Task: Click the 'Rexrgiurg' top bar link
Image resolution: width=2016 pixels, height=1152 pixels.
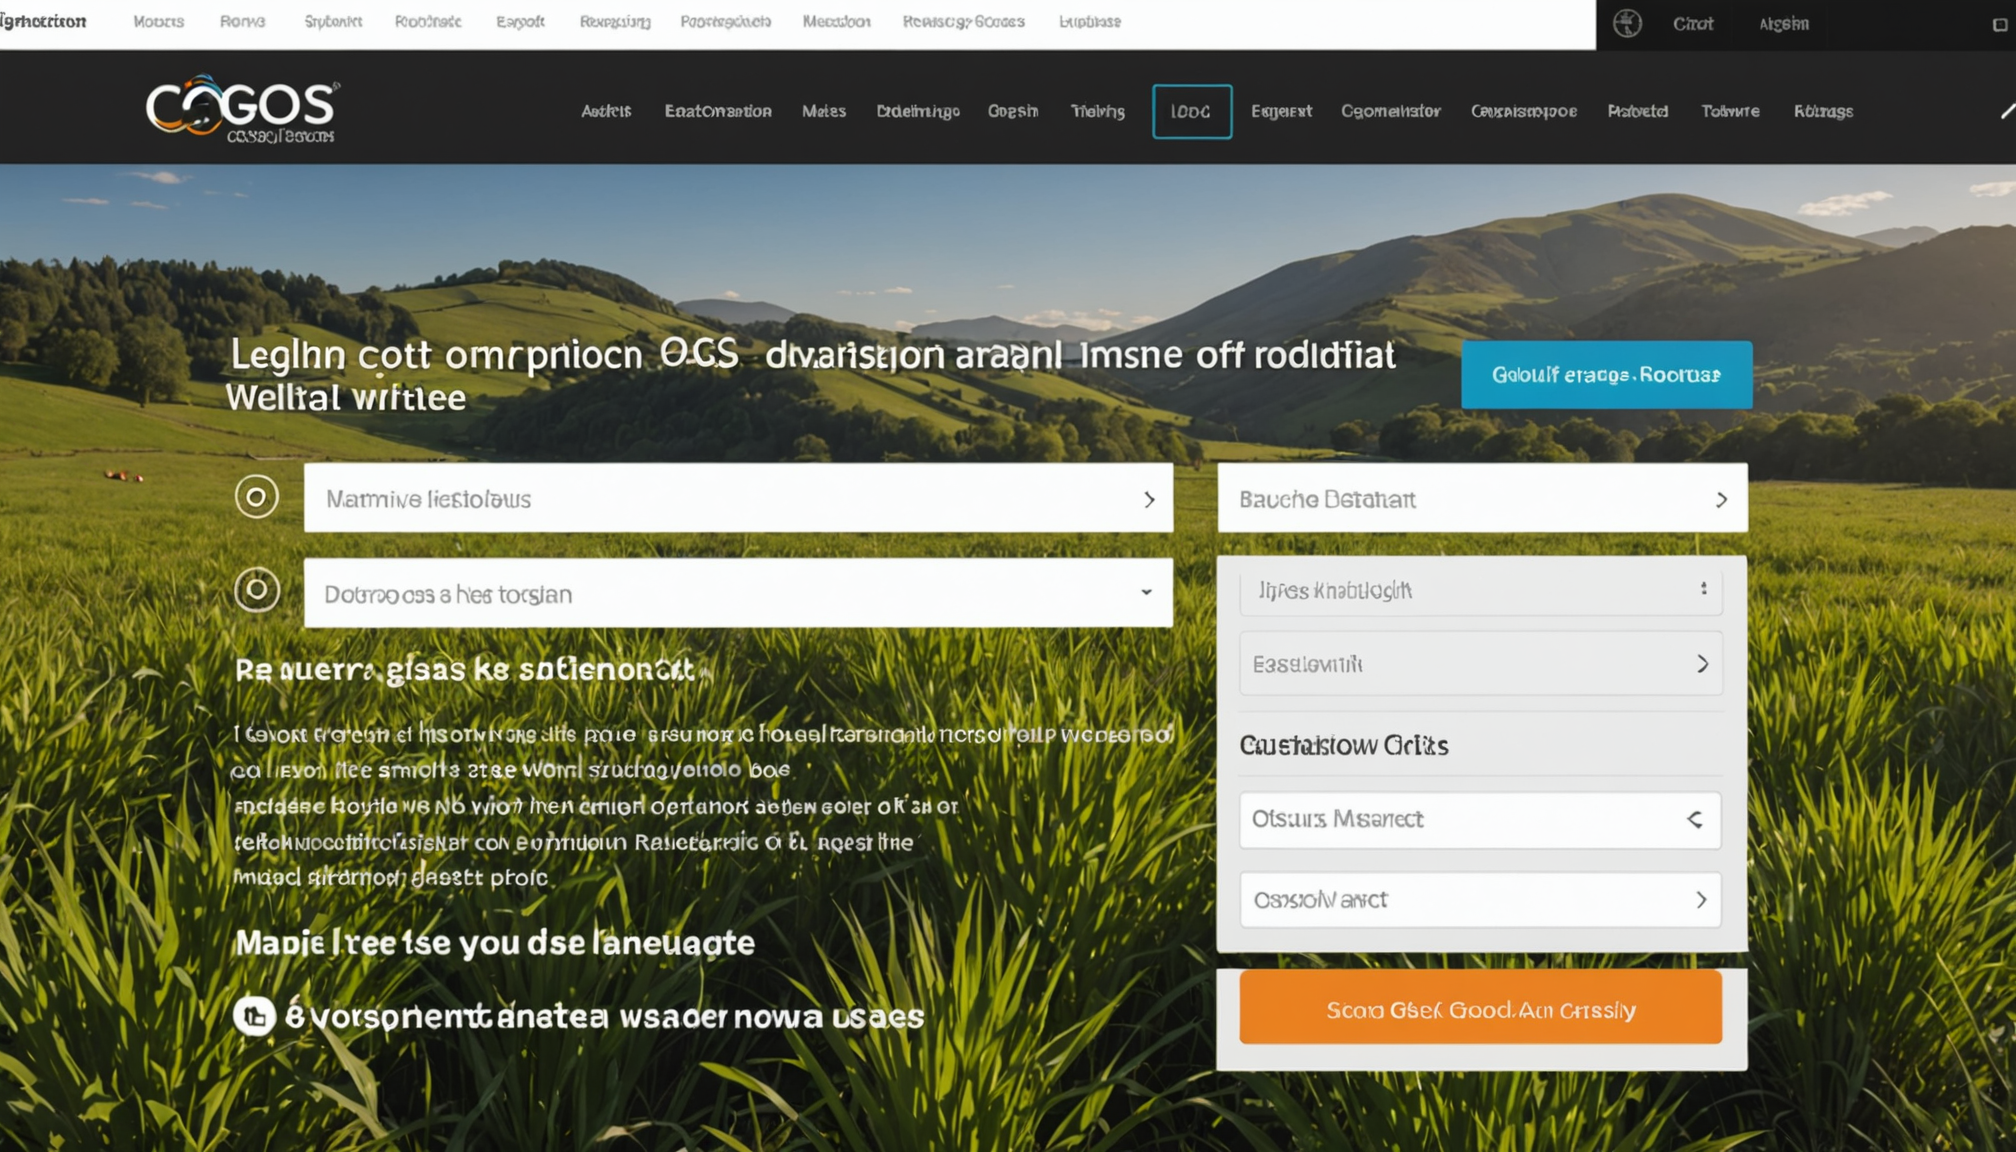Action: point(614,21)
